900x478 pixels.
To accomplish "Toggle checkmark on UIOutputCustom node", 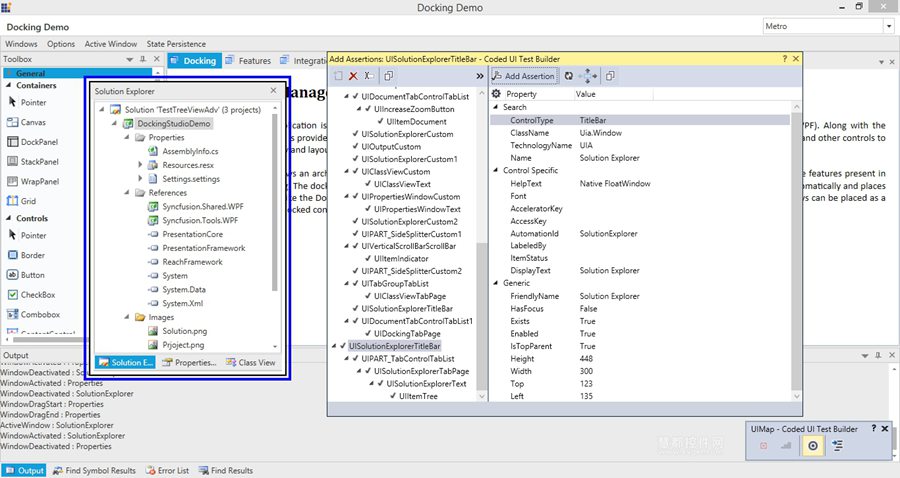I will click(356, 146).
